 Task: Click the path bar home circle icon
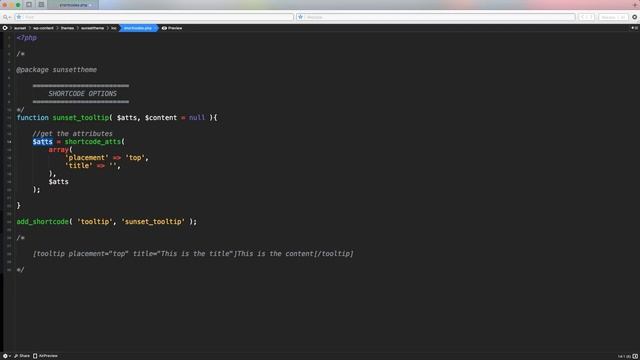[x=5, y=28]
